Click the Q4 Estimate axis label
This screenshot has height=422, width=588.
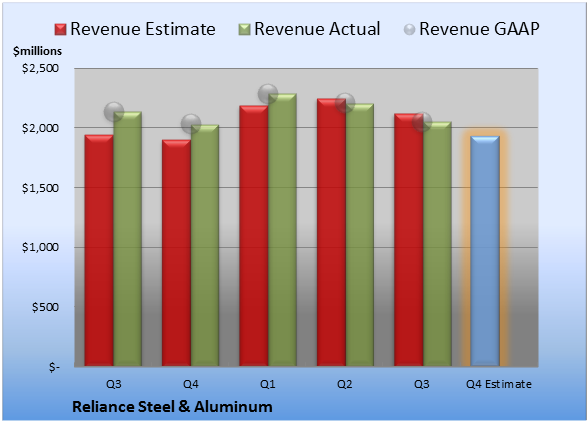click(499, 384)
